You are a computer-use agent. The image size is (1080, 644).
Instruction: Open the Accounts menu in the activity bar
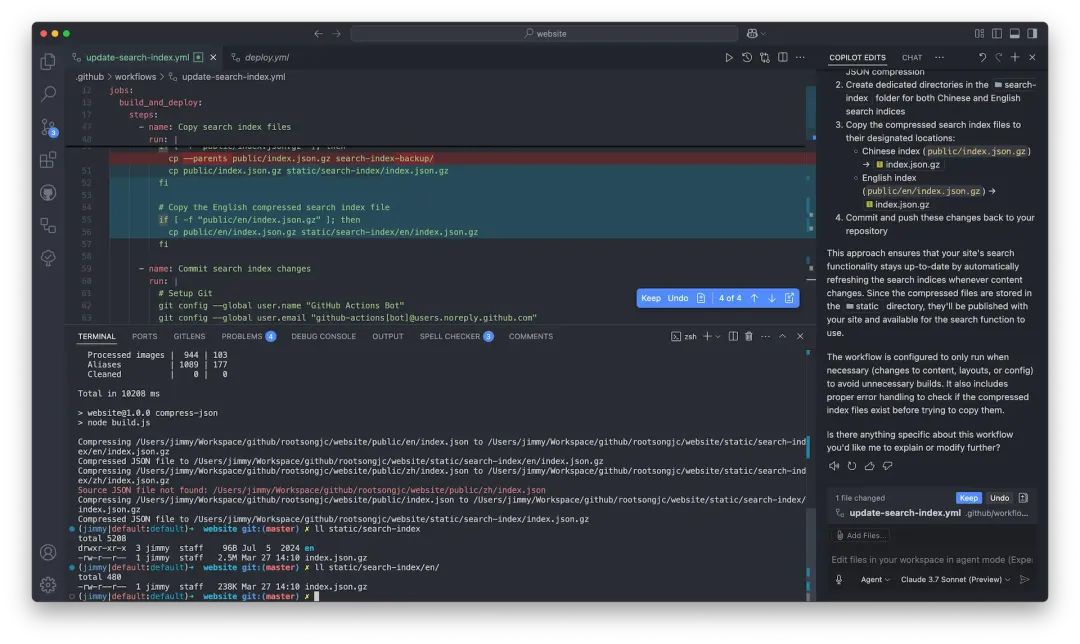point(48,552)
